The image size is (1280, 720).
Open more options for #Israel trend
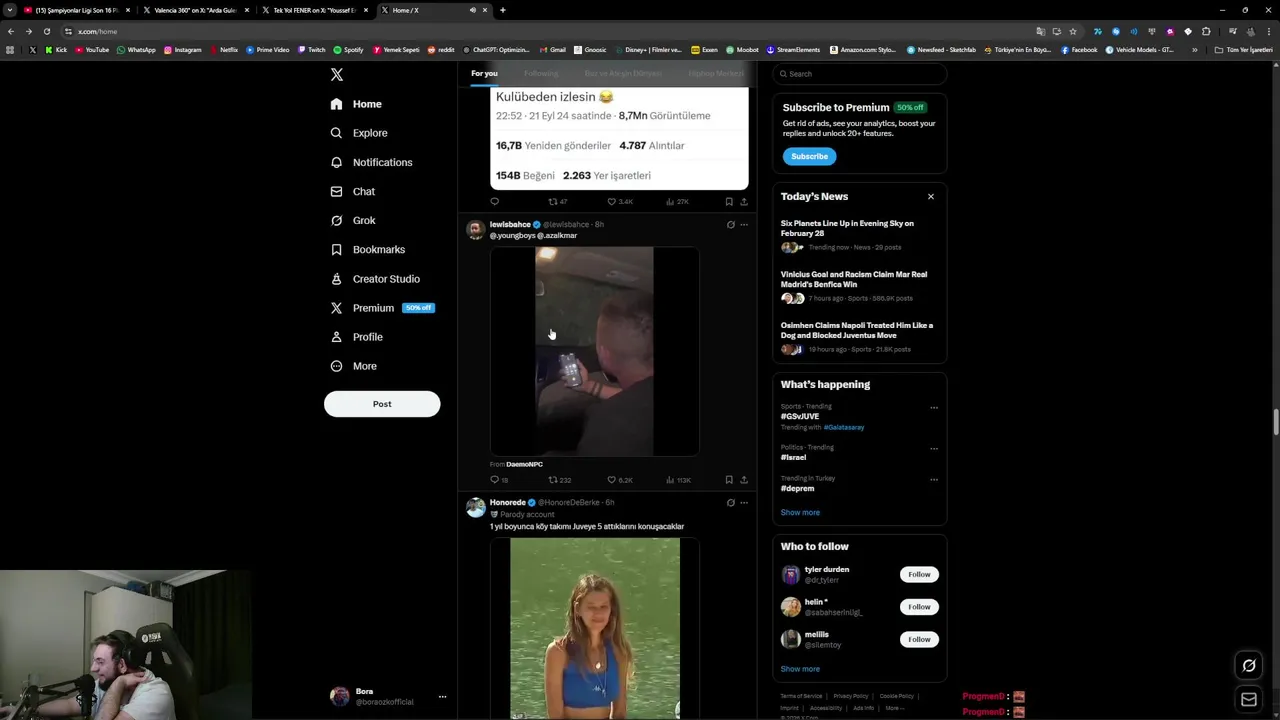934,448
